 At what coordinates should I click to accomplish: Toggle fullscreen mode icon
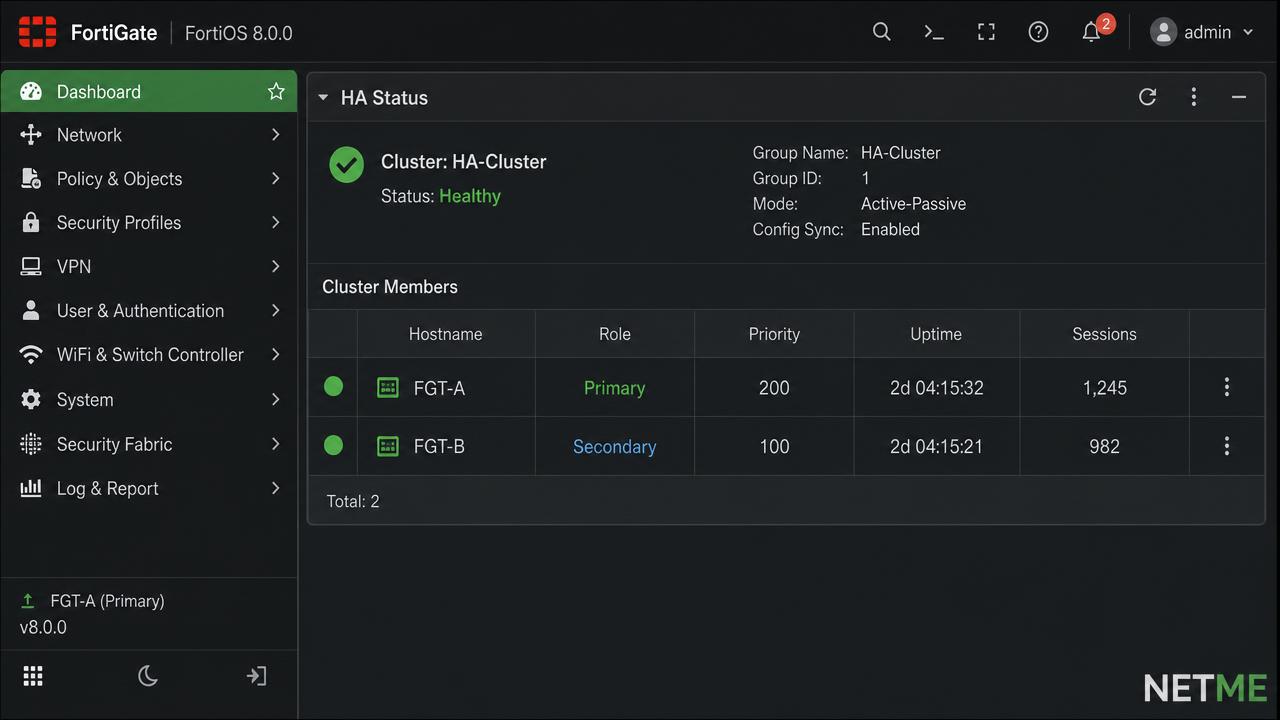pyautogui.click(x=986, y=32)
